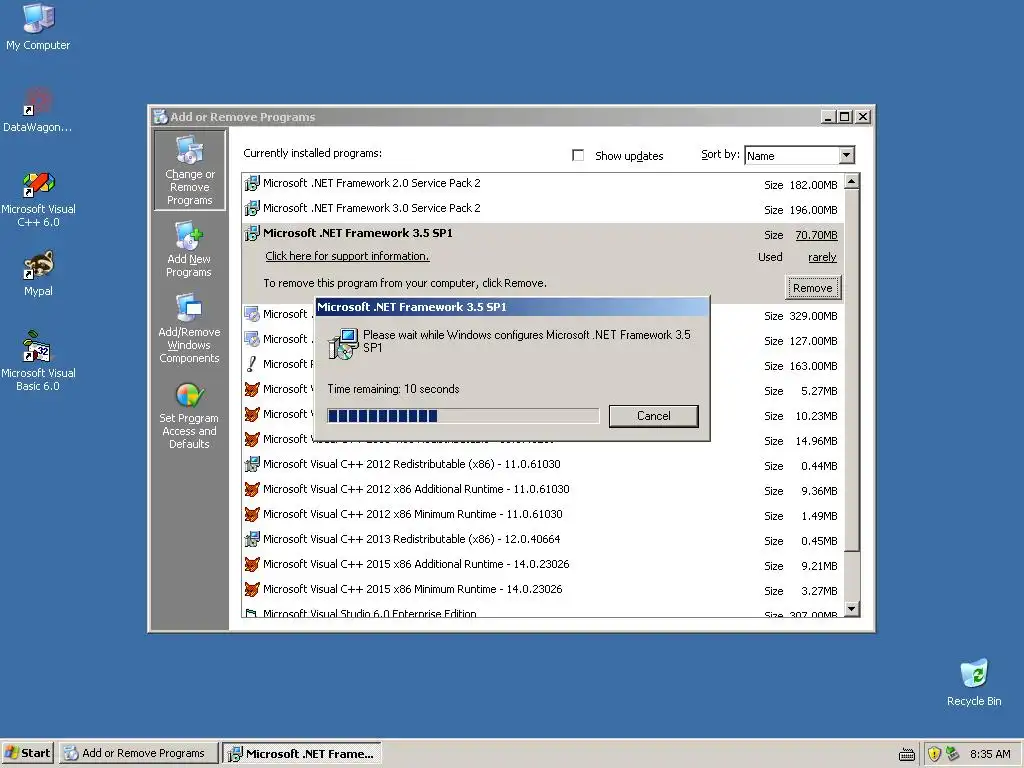1024x768 pixels.
Task: Open the Sort by Name dropdown
Action: click(x=799, y=155)
